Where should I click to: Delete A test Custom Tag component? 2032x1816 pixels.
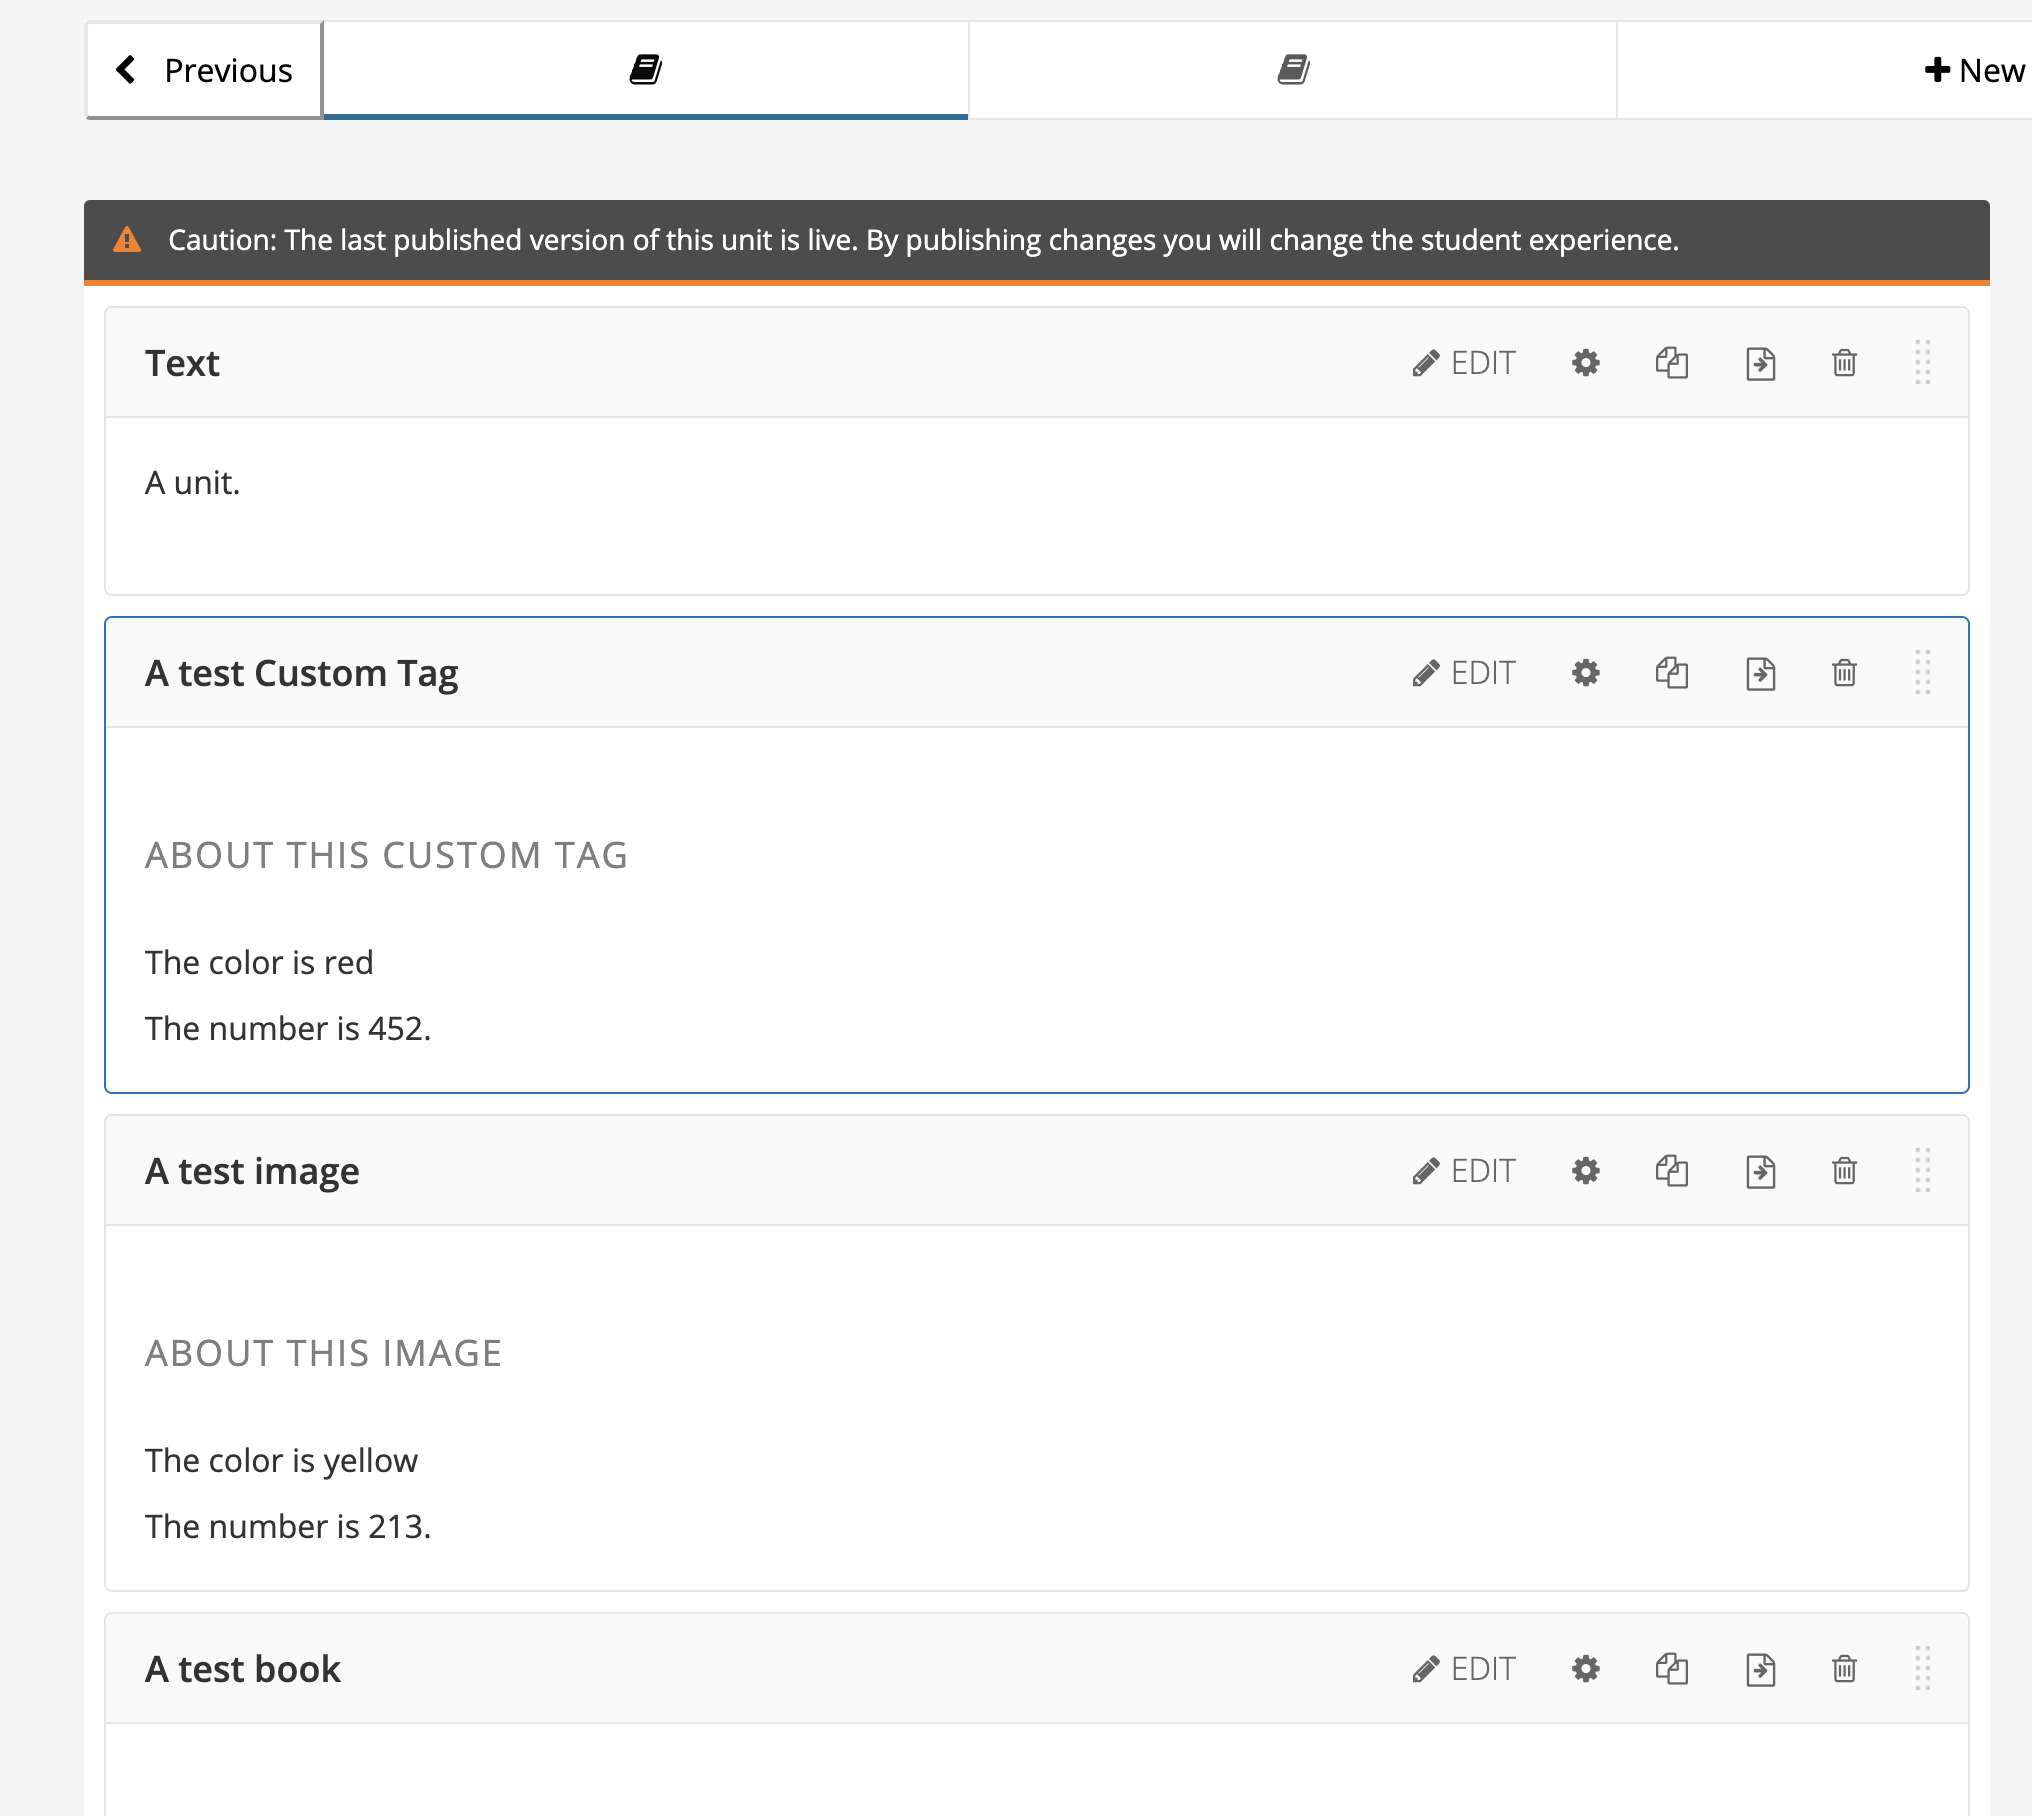1844,673
